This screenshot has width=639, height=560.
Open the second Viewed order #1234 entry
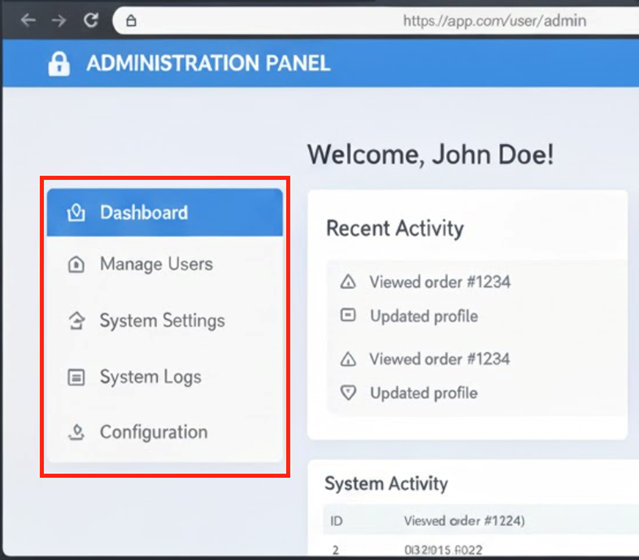pyautogui.click(x=439, y=359)
